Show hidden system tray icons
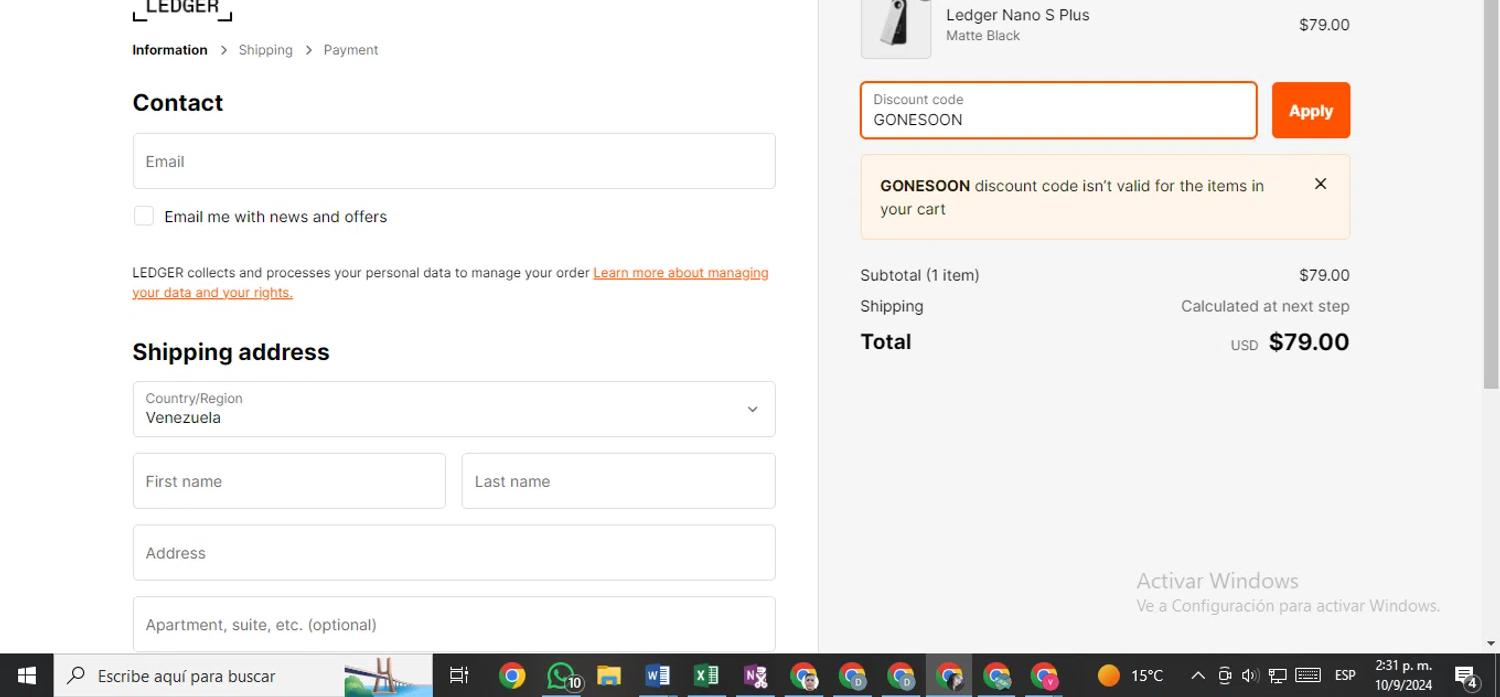The height and width of the screenshot is (697, 1500). pos(1197,676)
